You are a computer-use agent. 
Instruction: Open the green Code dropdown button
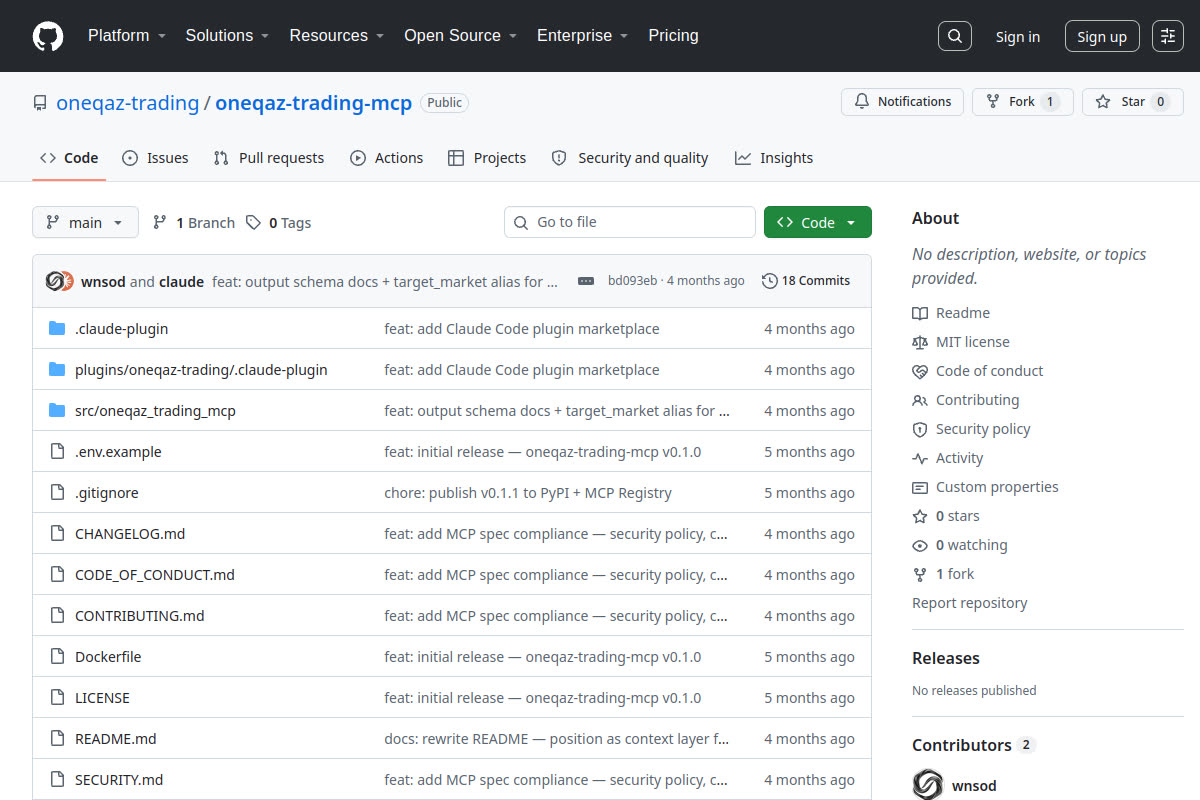(x=817, y=222)
